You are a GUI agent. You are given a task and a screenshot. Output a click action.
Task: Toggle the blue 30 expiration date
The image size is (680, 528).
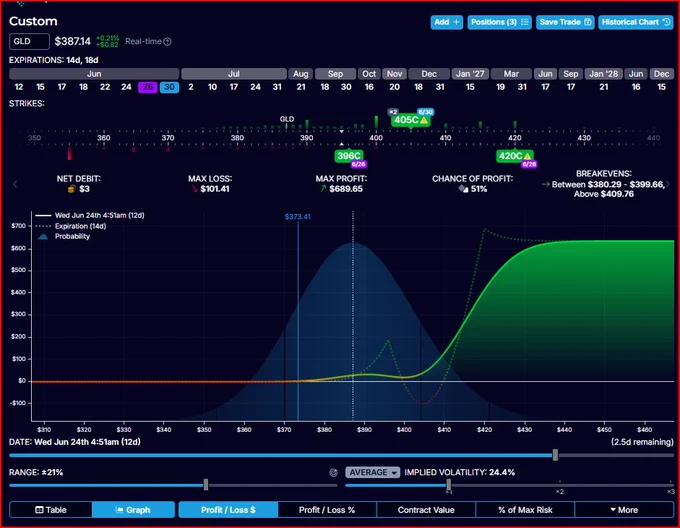(x=169, y=87)
